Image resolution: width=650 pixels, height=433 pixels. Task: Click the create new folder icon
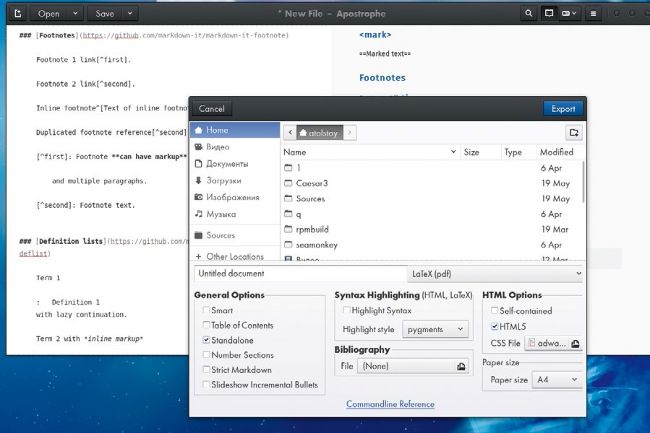coord(573,132)
